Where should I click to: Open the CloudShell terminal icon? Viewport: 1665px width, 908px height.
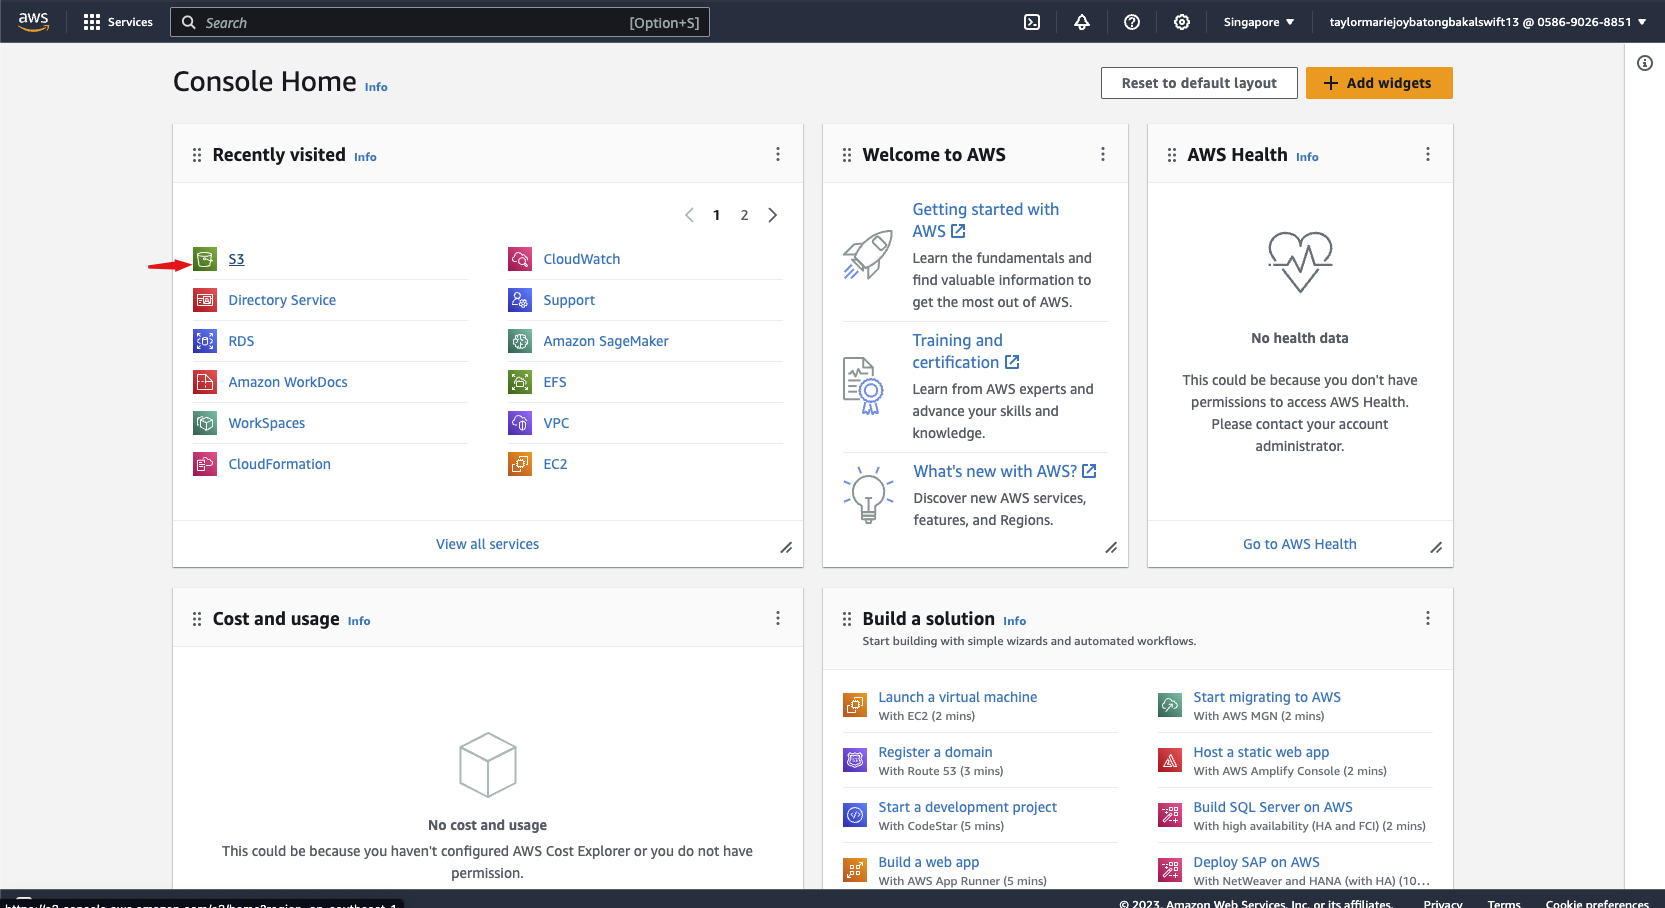pos(1032,22)
